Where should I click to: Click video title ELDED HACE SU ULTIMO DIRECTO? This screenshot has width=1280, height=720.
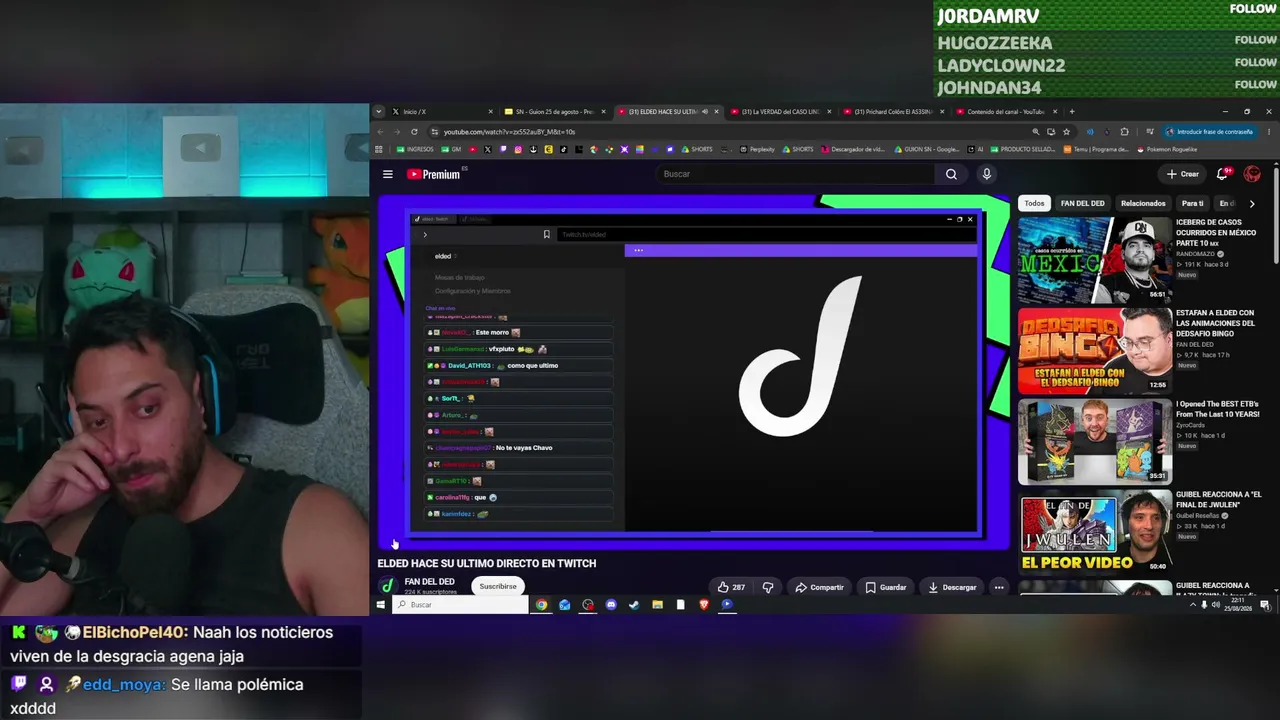click(x=487, y=563)
